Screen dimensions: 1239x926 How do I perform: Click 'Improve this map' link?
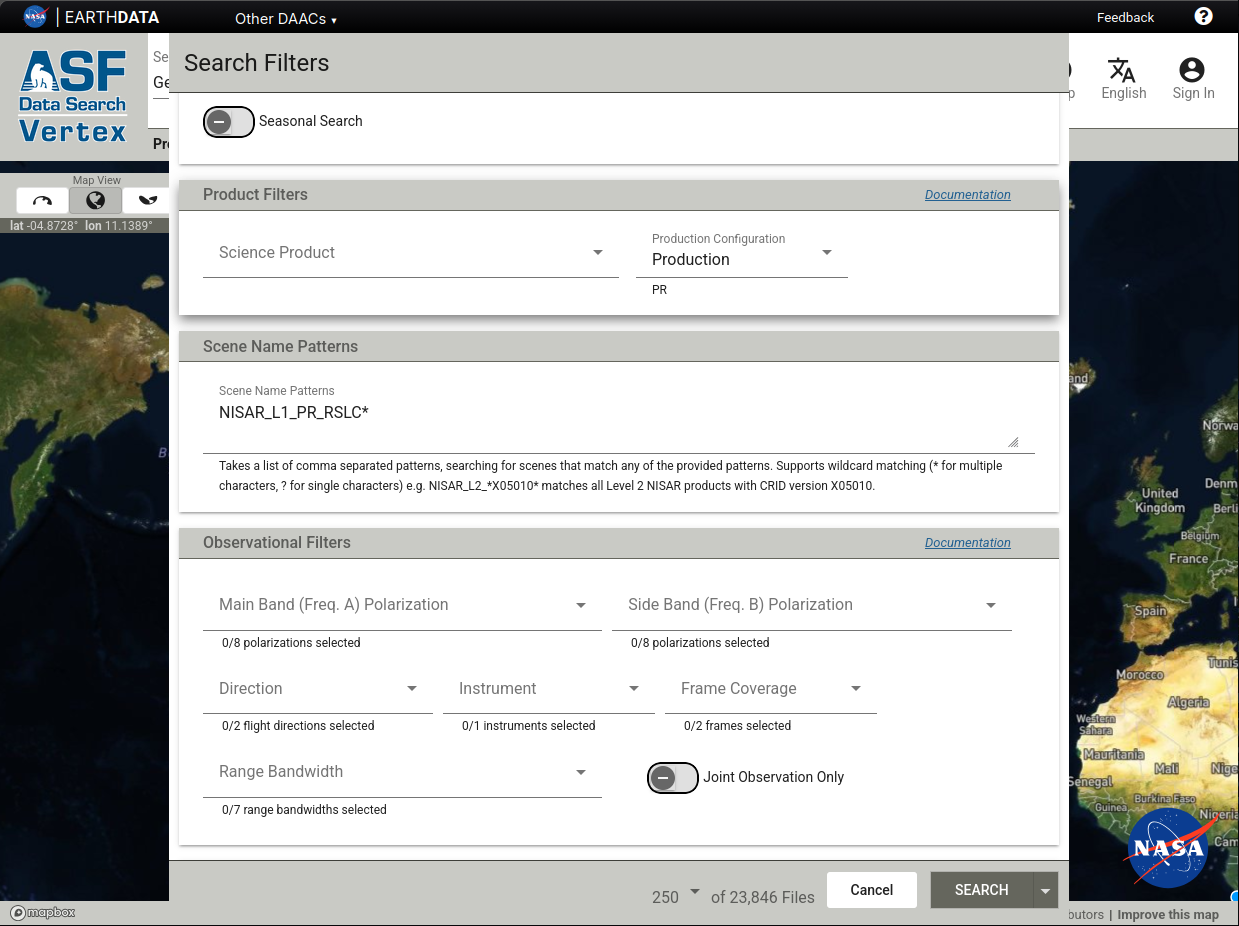coord(1168,915)
